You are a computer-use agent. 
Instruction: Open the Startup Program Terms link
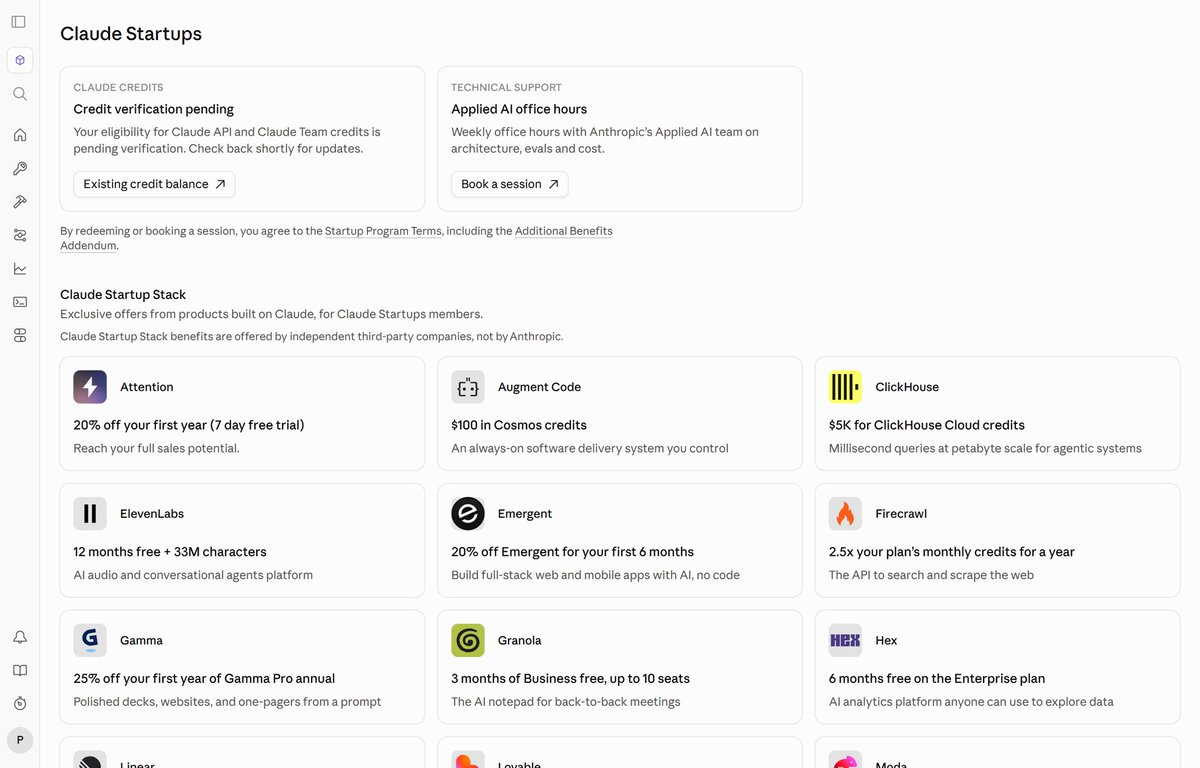pos(383,231)
